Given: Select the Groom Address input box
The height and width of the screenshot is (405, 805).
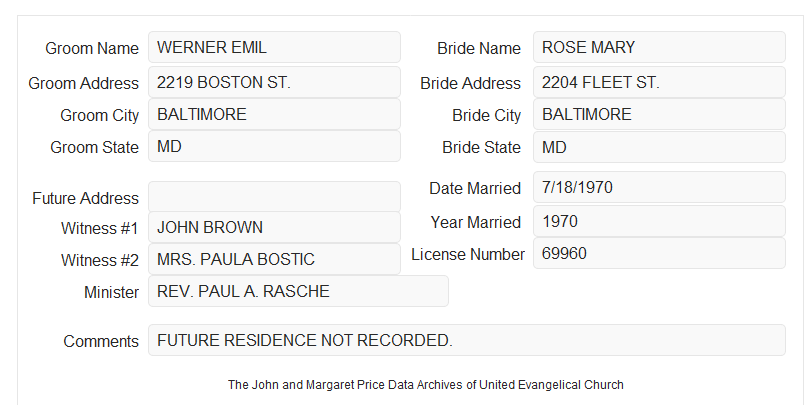Looking at the screenshot, I should [x=274, y=82].
